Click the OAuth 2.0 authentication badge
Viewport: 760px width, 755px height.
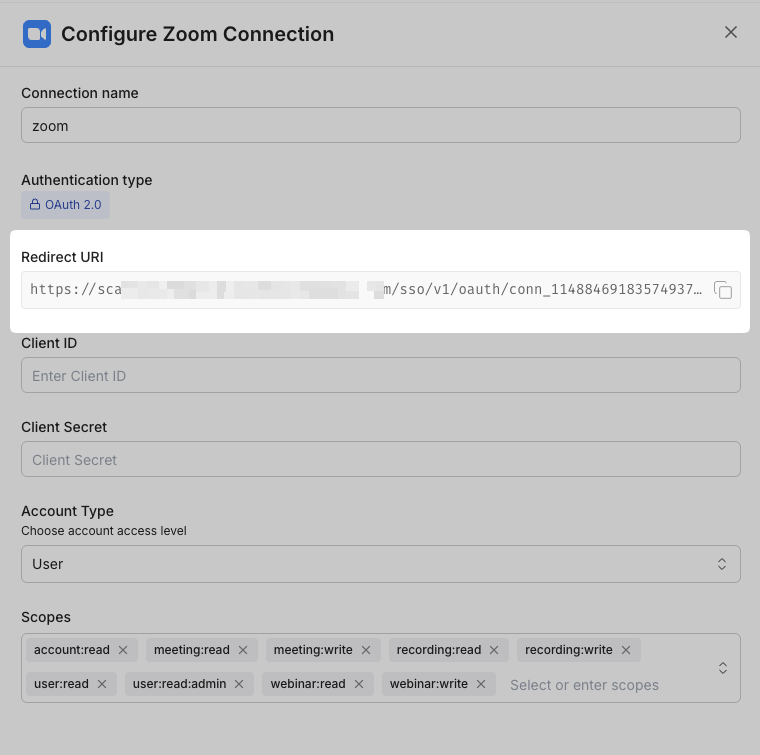point(65,205)
